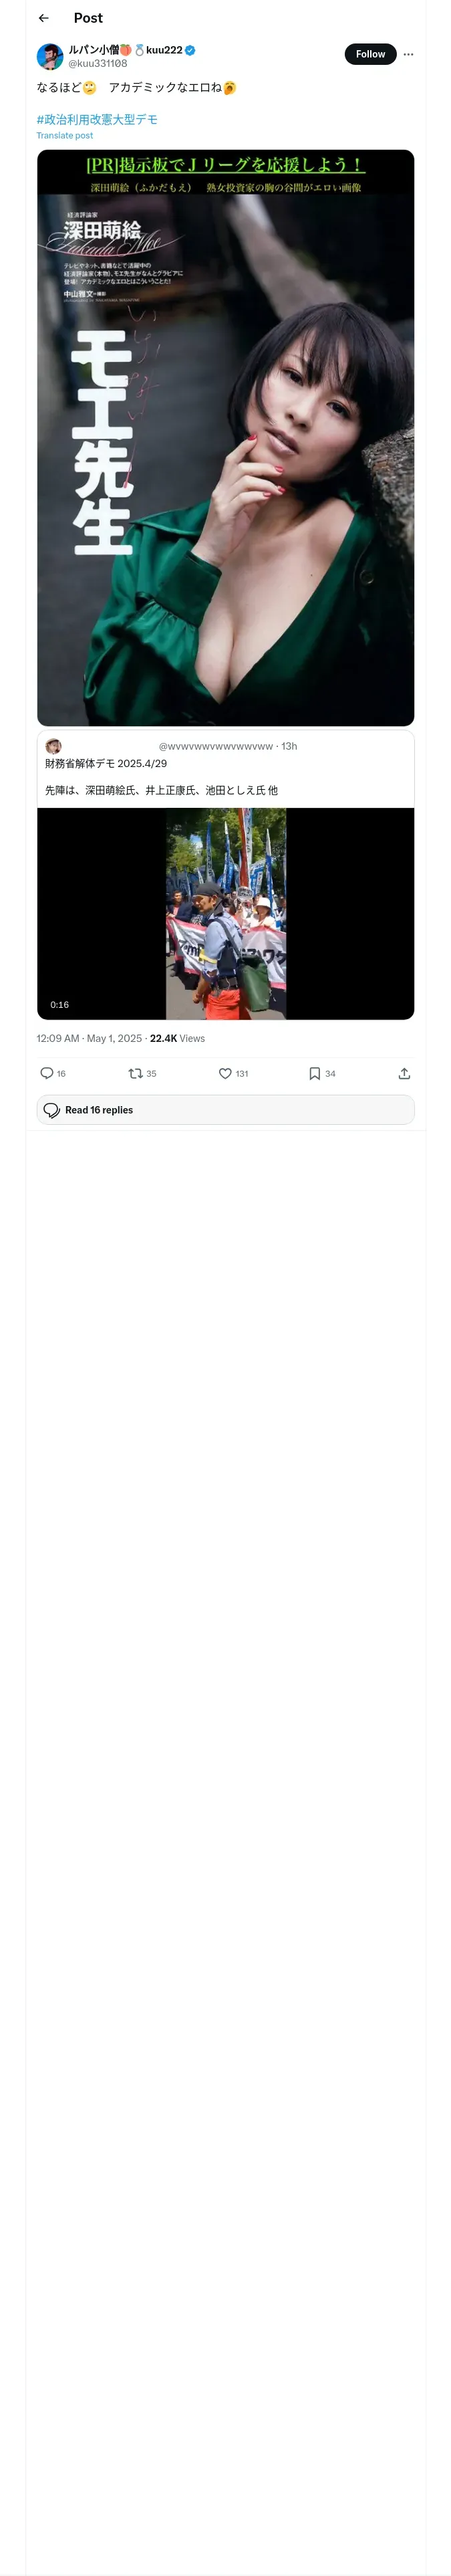Click the verified badge next to kuu222
The height and width of the screenshot is (2576, 451).
point(190,49)
